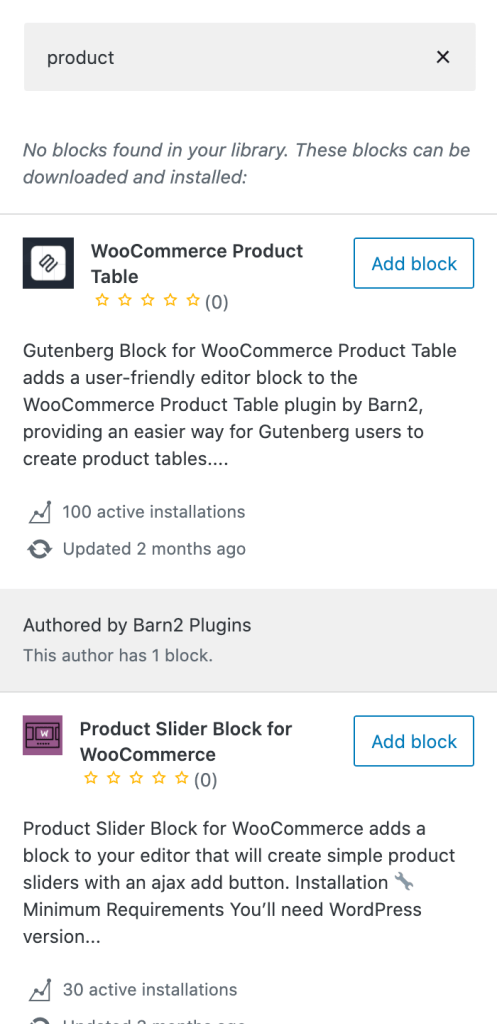Image resolution: width=497 pixels, height=1024 pixels.
Task: Click the WooCommerce Product Table plugin icon
Action: click(48, 263)
